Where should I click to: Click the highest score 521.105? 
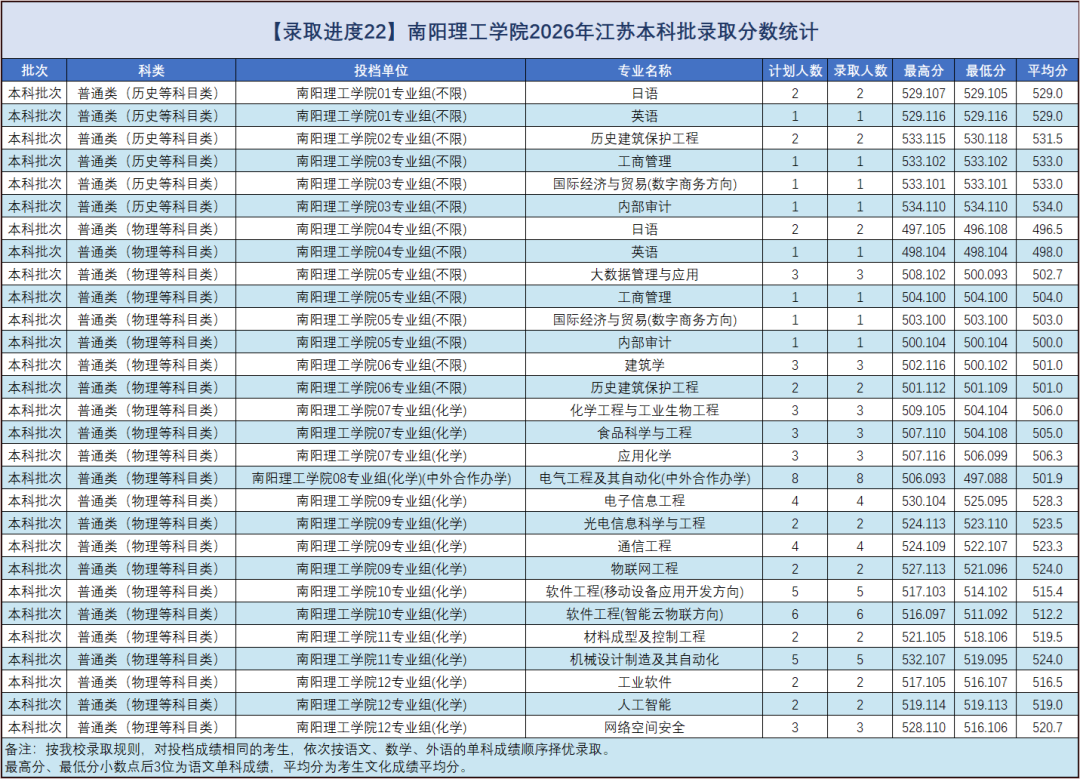coord(924,637)
